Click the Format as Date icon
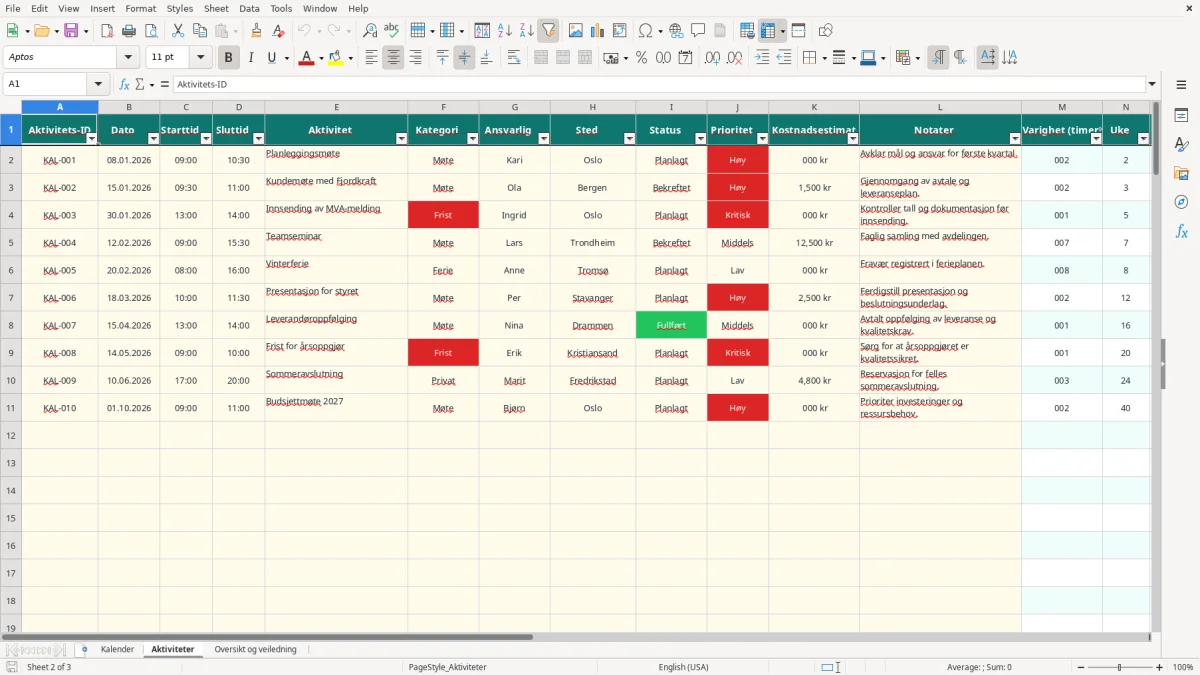Viewport: 1200px width, 675px height. [685, 58]
